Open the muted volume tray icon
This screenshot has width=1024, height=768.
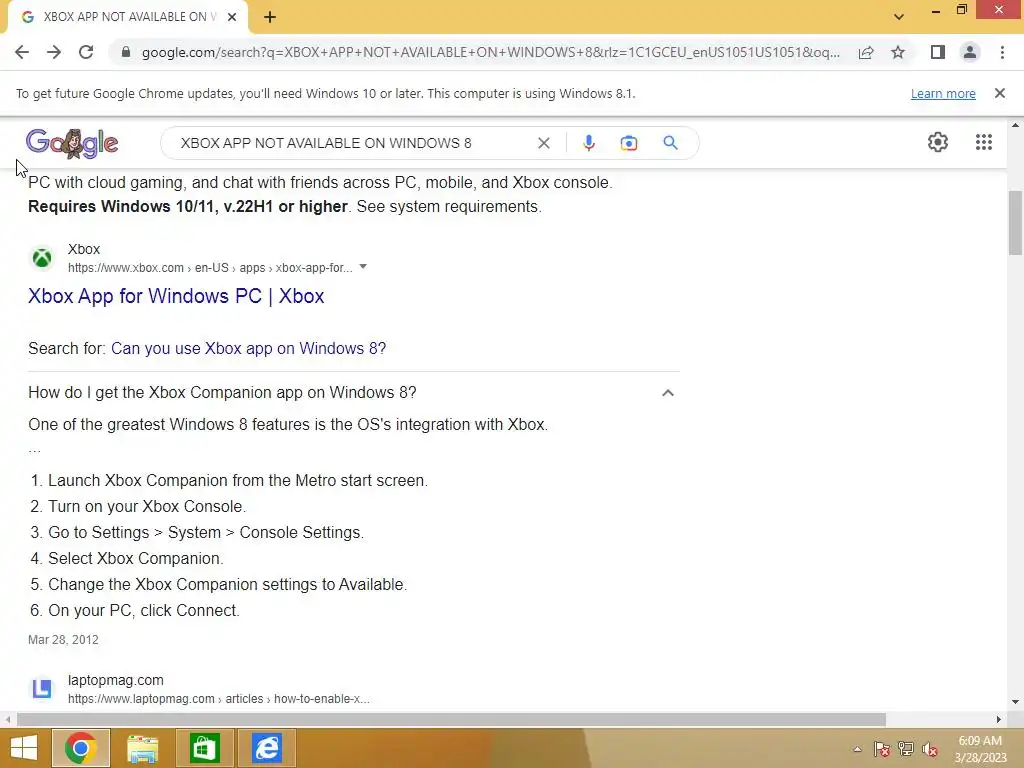click(x=930, y=749)
